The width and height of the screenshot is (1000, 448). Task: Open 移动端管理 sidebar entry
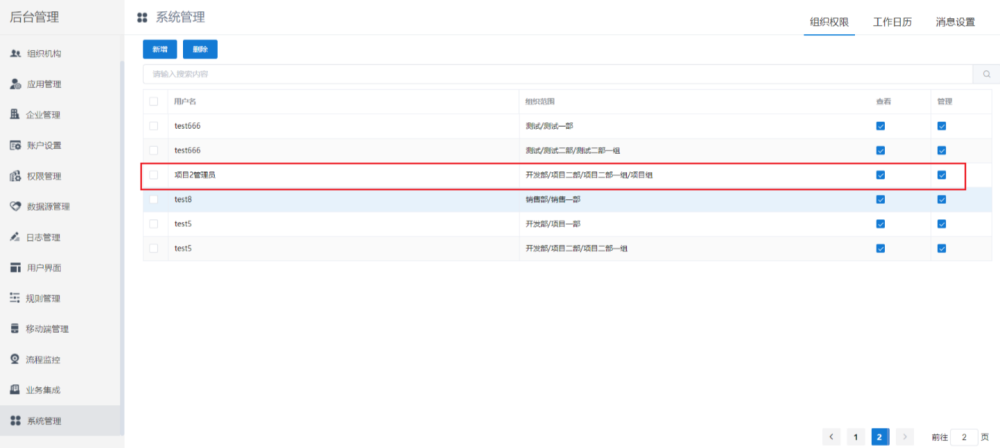click(47, 329)
